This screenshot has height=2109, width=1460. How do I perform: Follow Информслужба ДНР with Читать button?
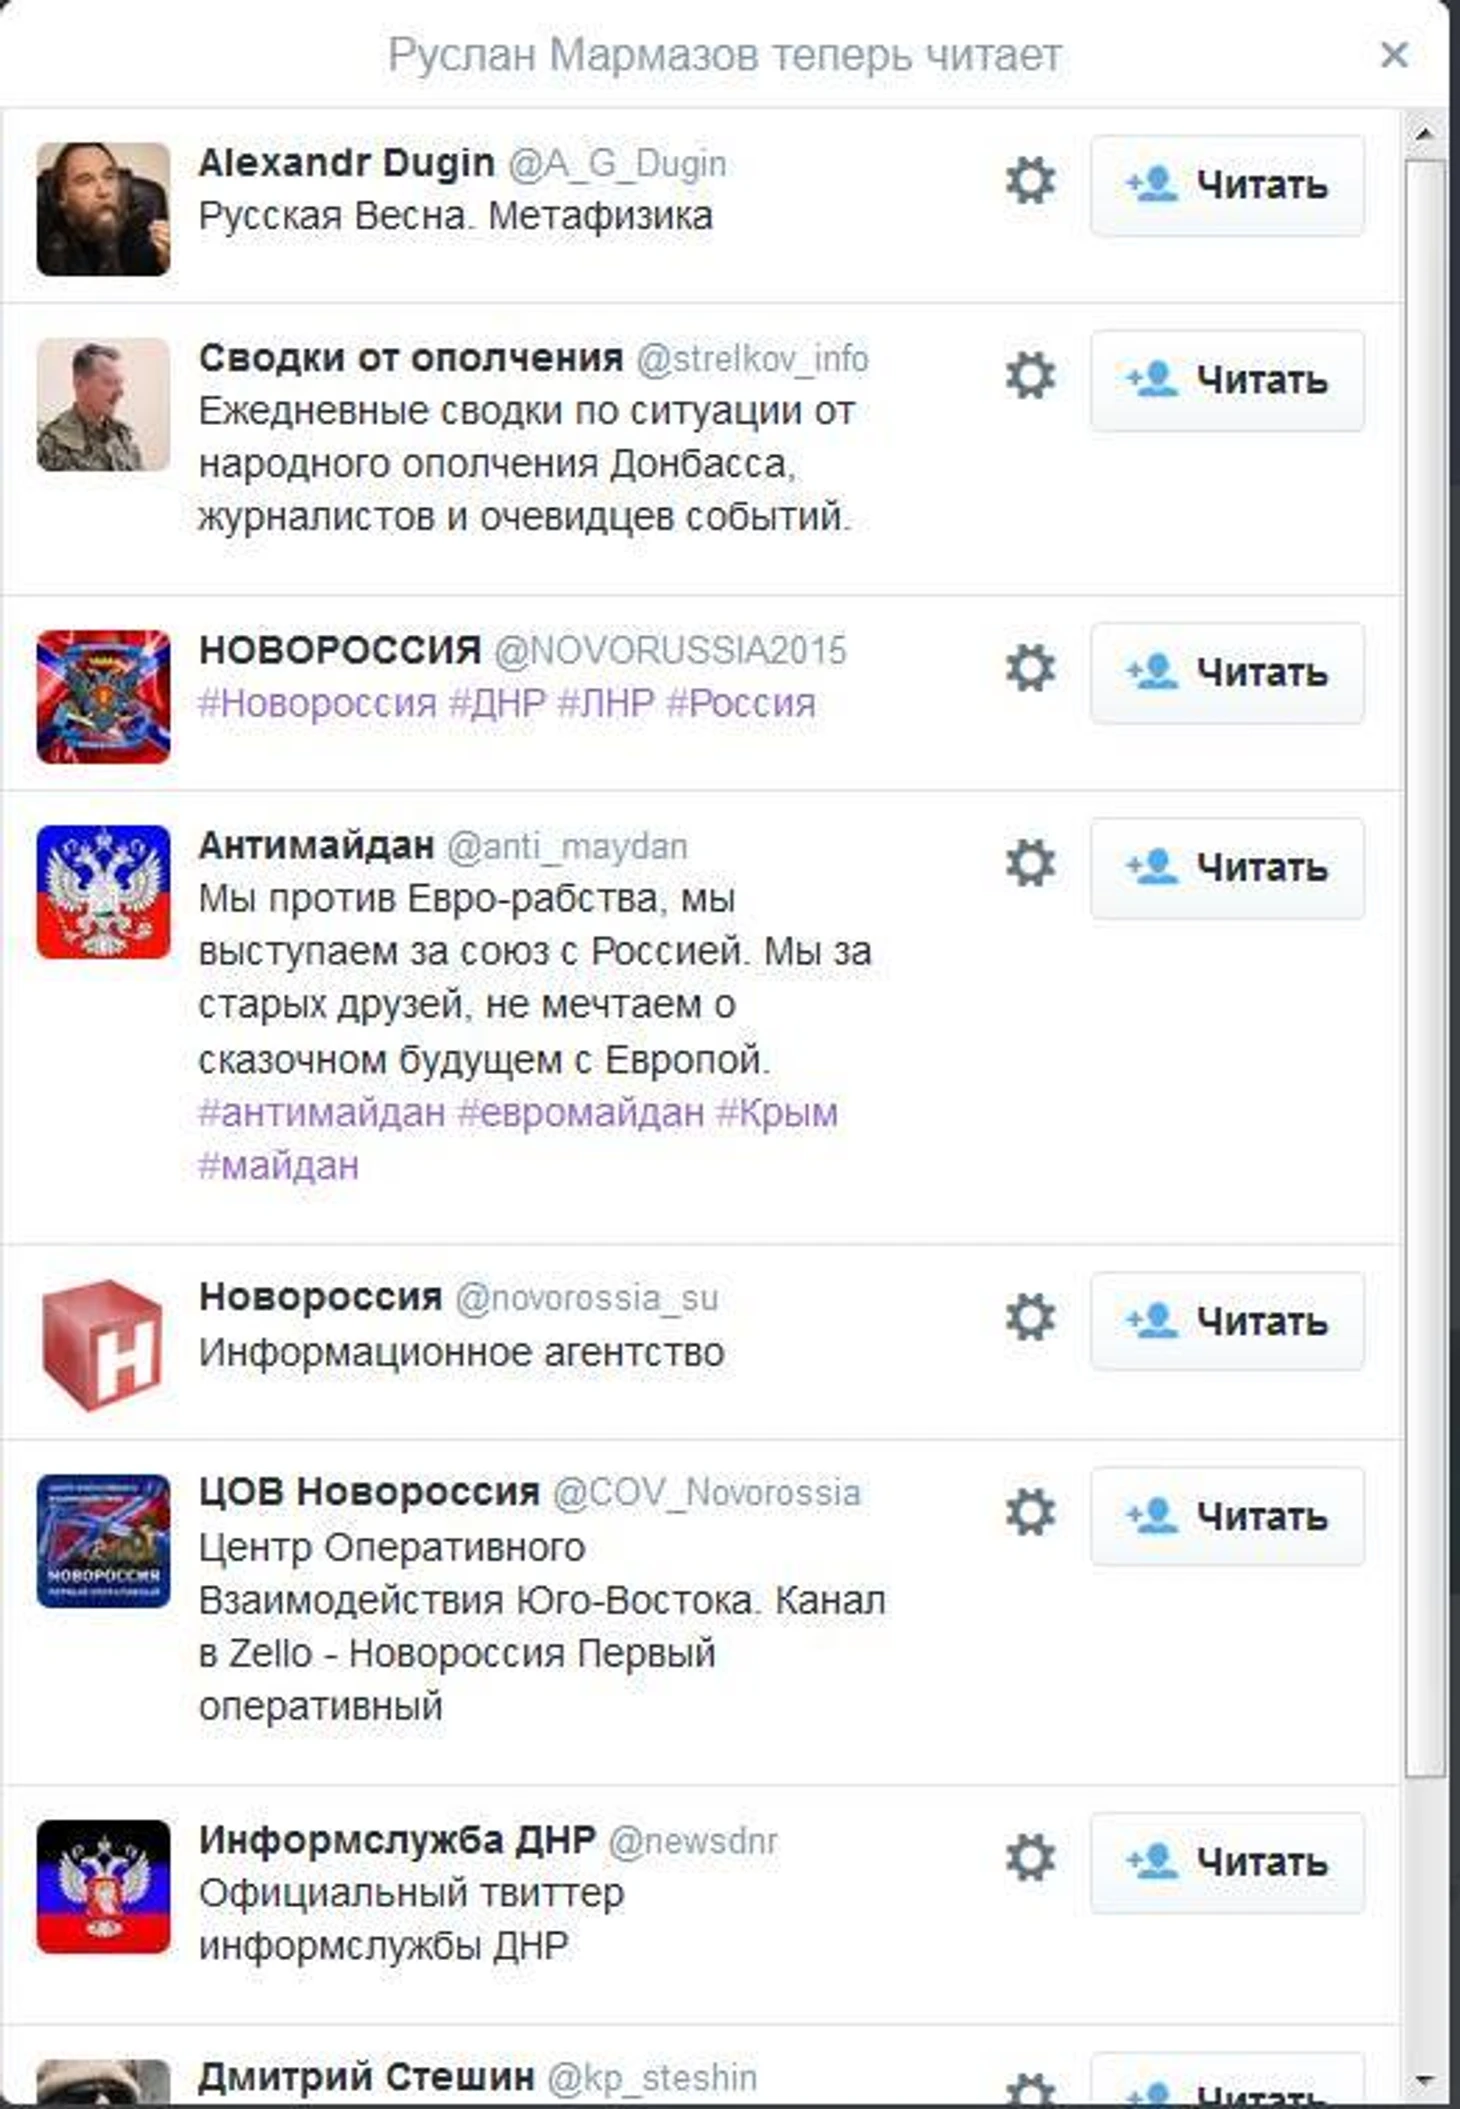coord(1227,1862)
